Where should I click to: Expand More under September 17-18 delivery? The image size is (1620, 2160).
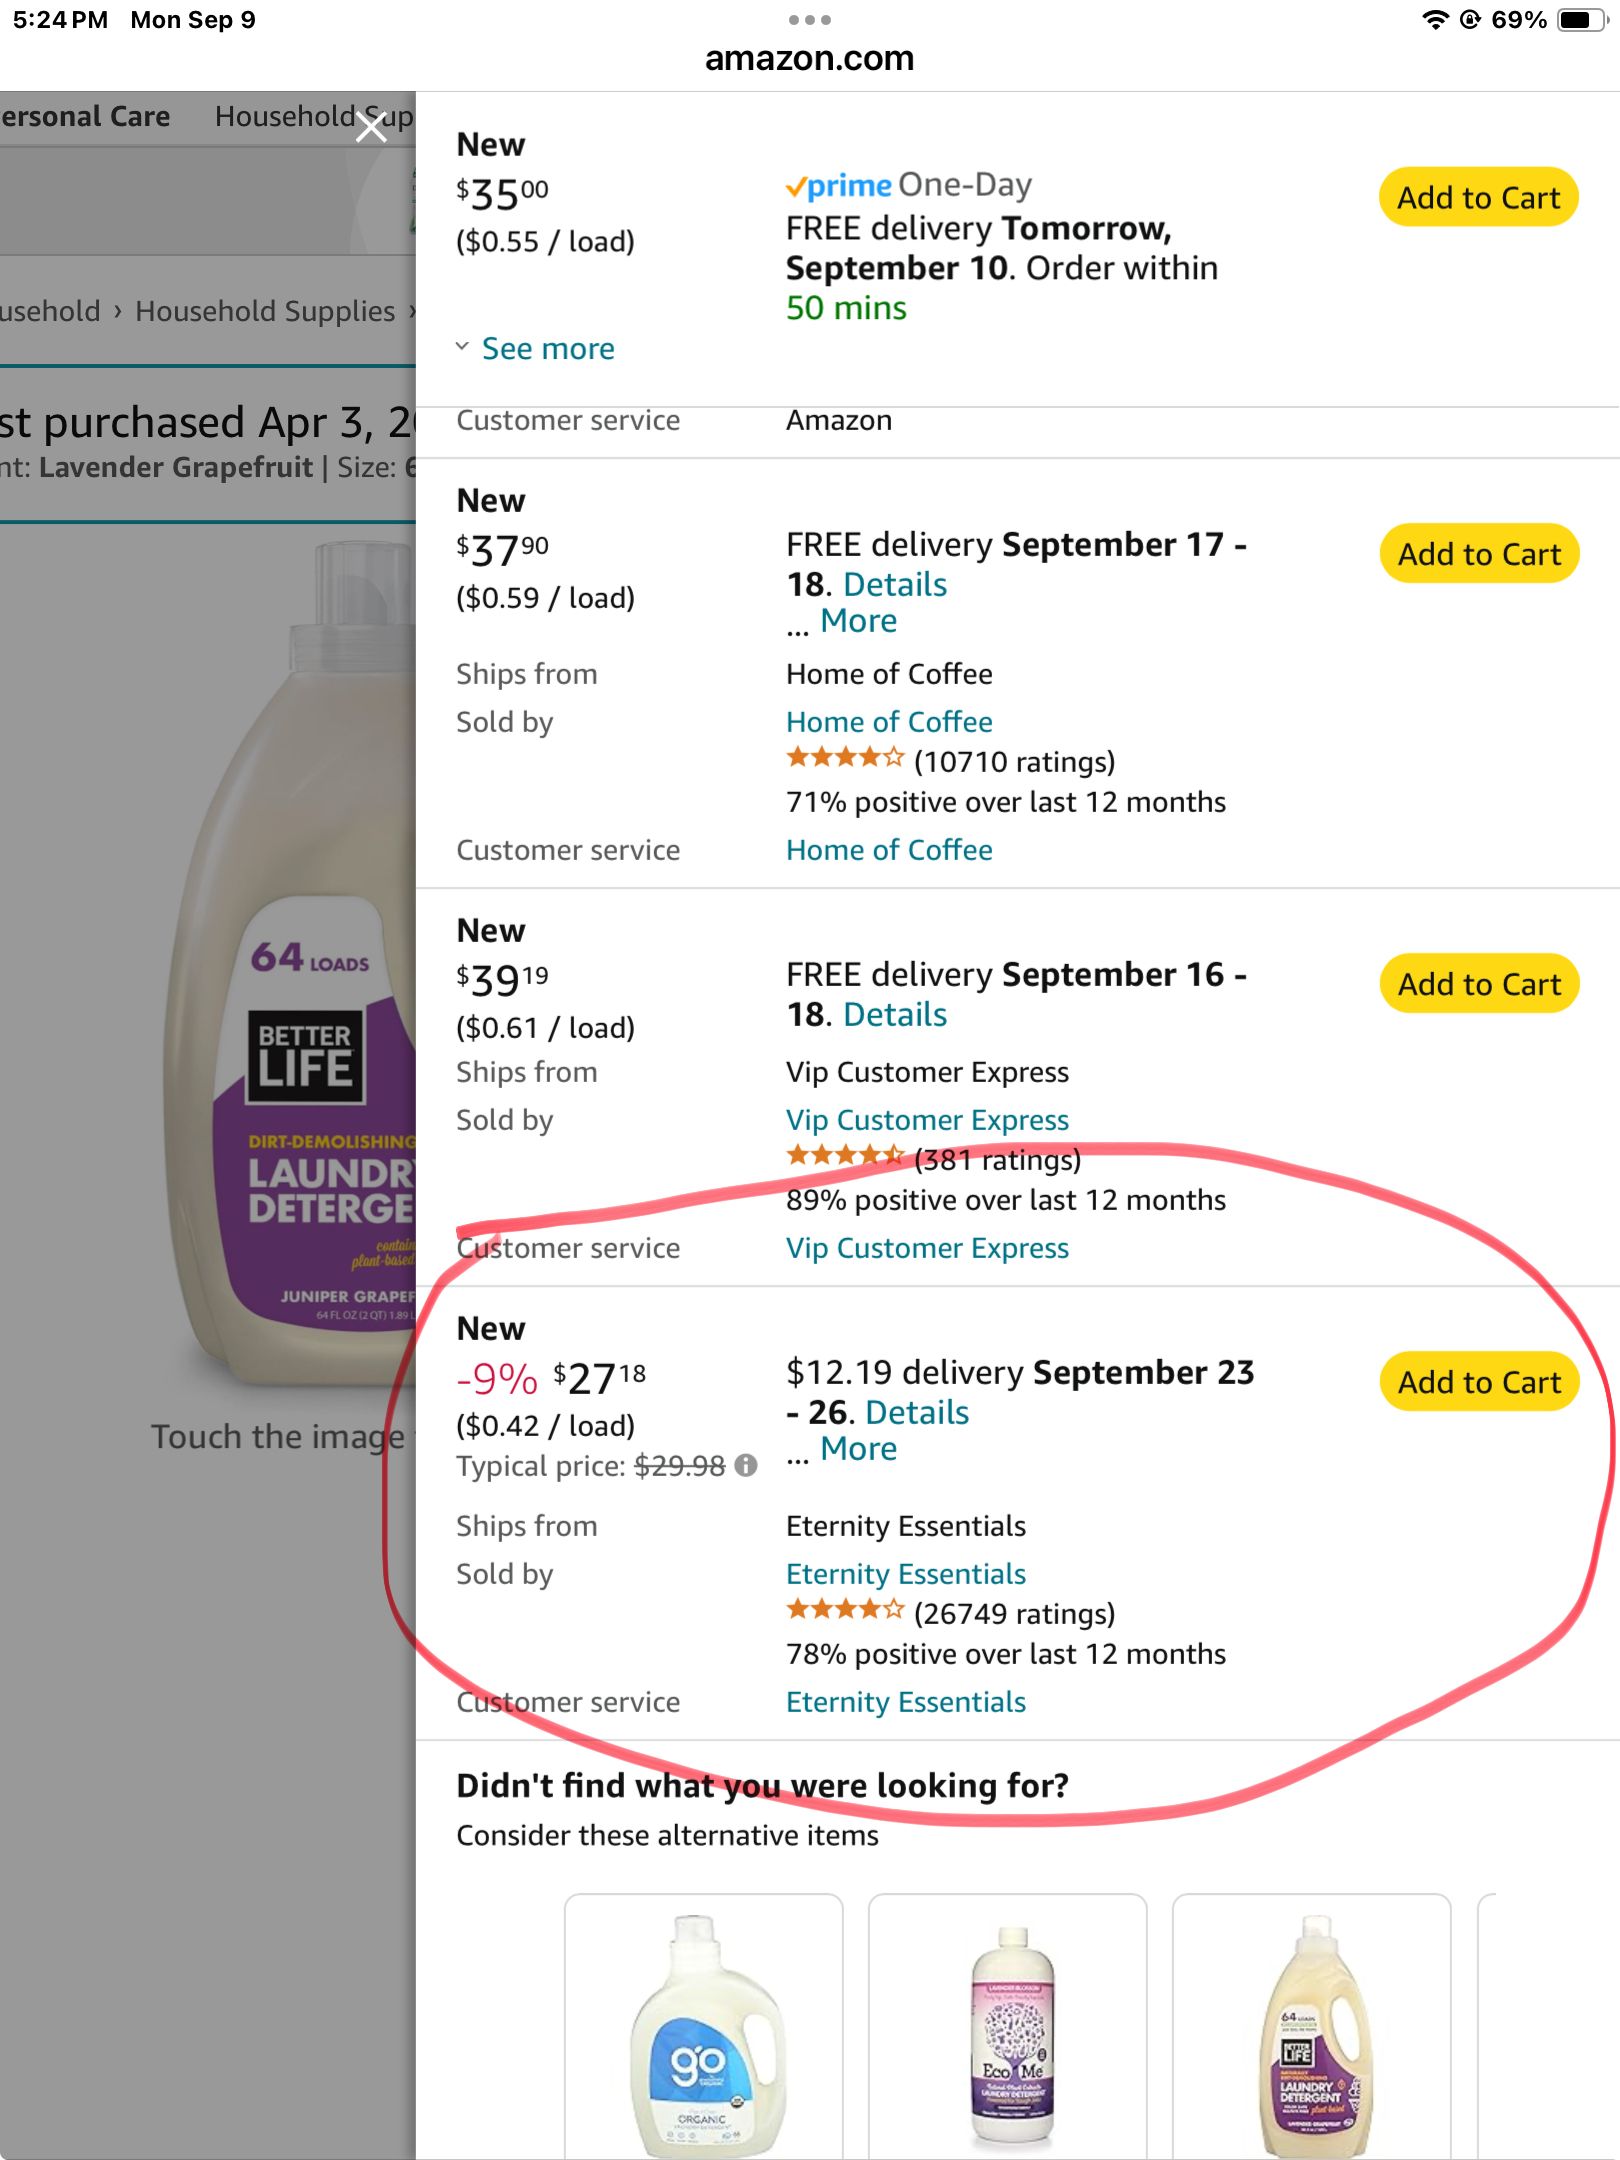[x=858, y=621]
